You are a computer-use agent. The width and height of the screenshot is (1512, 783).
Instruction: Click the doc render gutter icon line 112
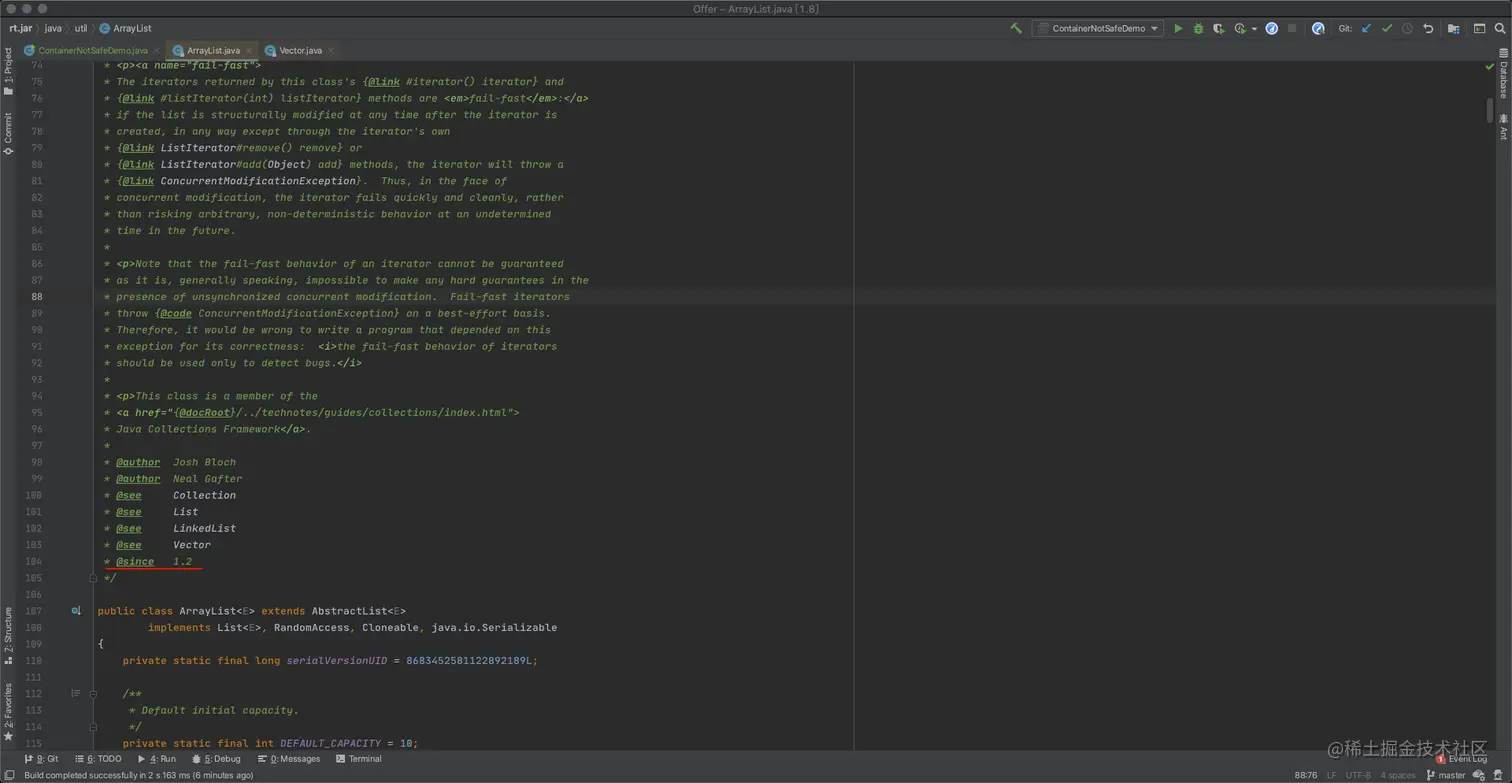pyautogui.click(x=75, y=693)
